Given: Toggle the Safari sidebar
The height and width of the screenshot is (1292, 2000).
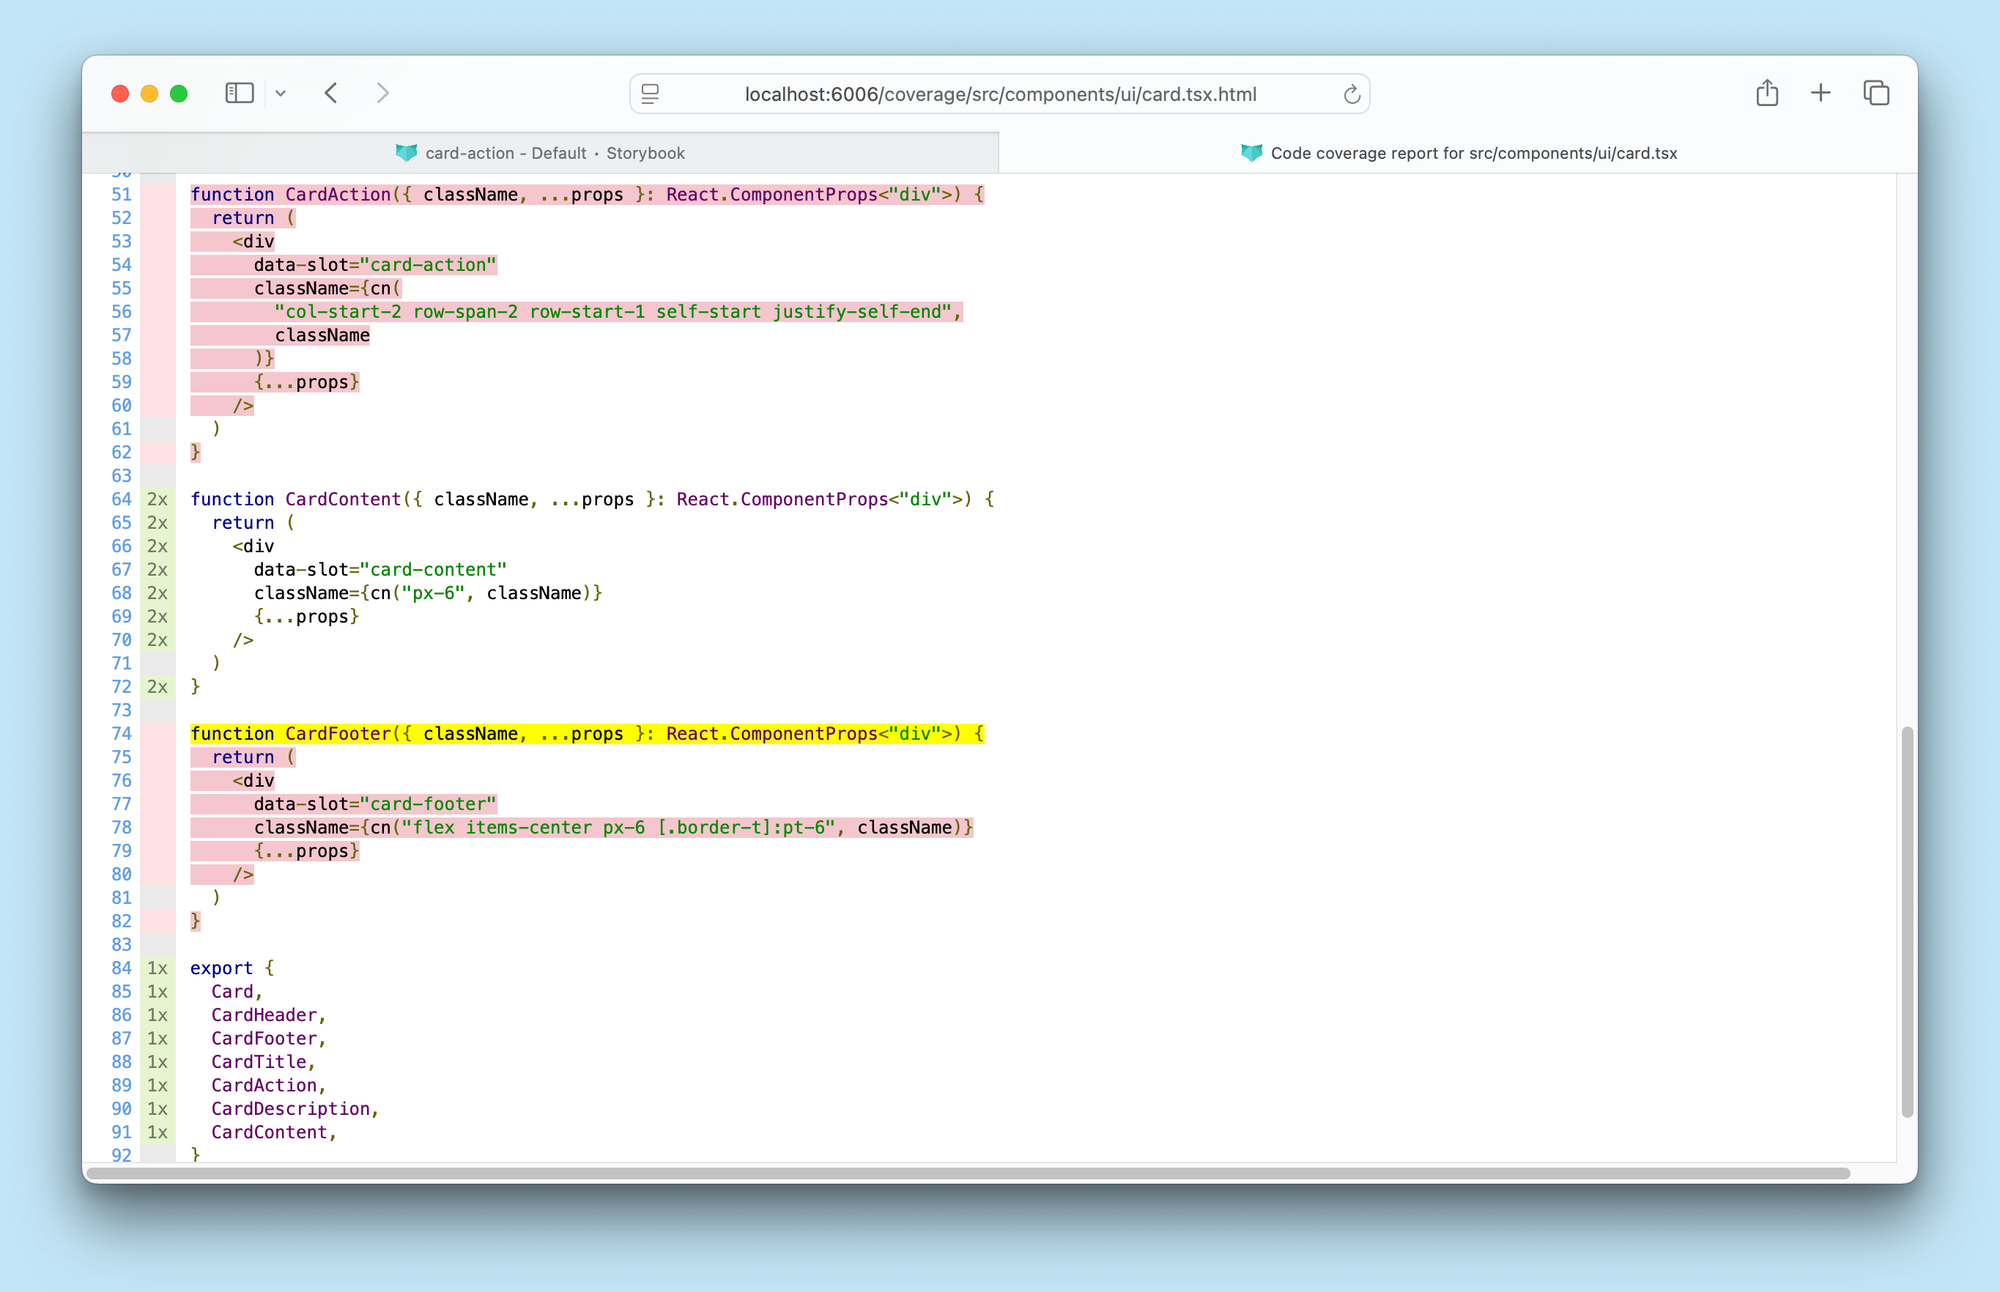Looking at the screenshot, I should click(239, 92).
